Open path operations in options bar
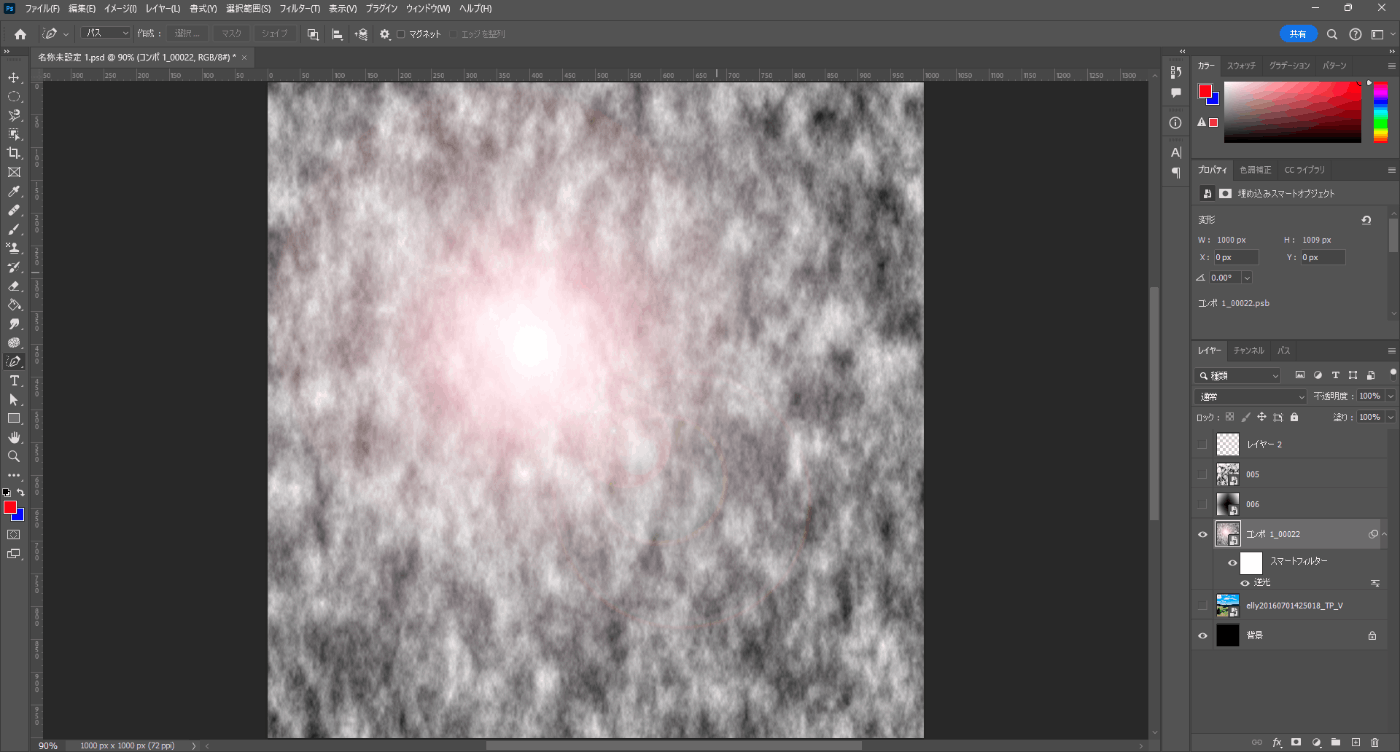The height and width of the screenshot is (752, 1400). 313,34
